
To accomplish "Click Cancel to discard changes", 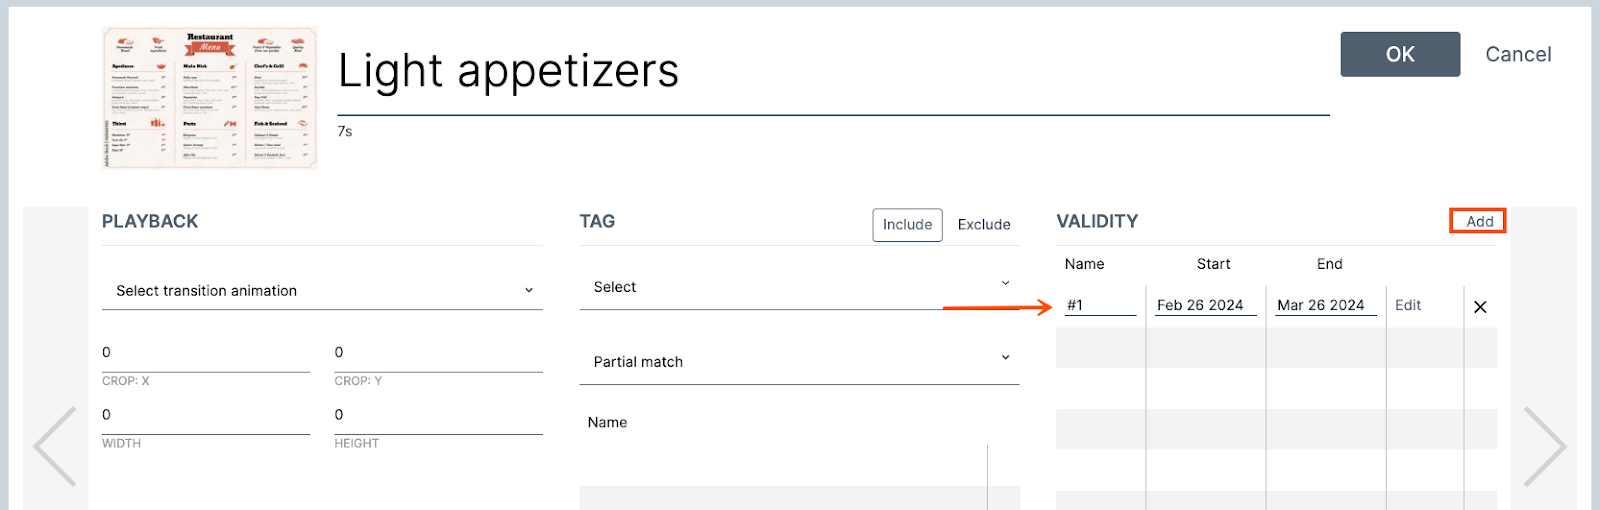I will 1518,55.
